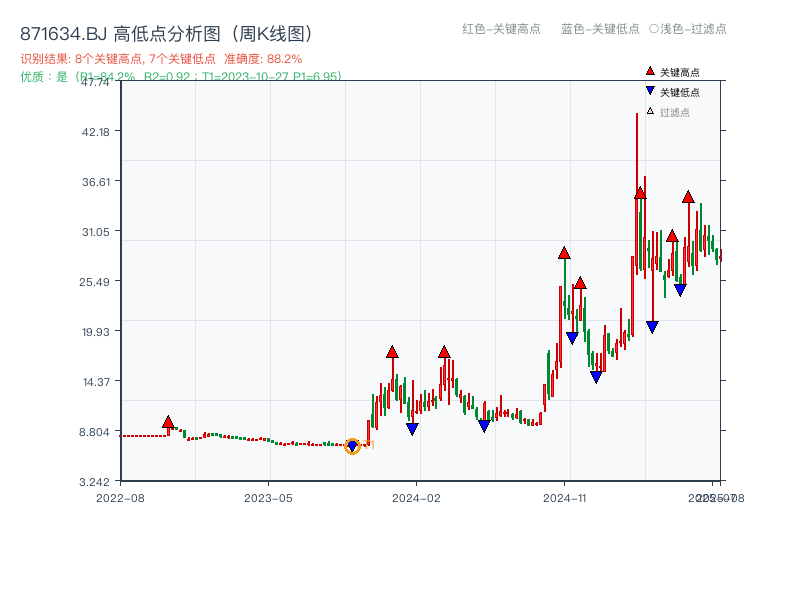
Task: Click the rightmost red key-high triangle on the chart
Action: (x=688, y=197)
